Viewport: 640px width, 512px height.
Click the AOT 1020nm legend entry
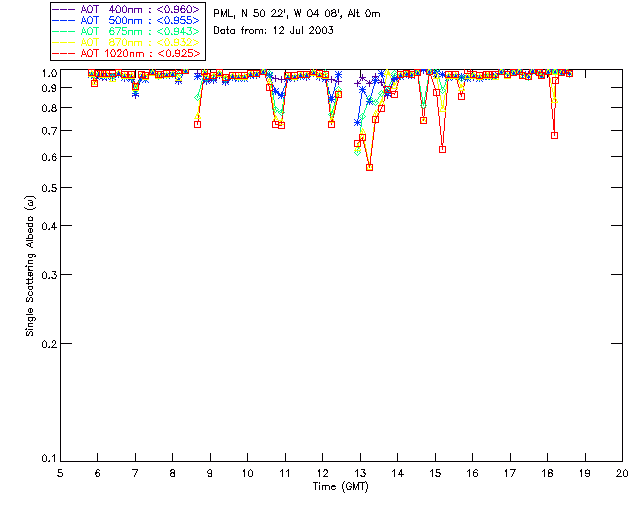click(127, 53)
